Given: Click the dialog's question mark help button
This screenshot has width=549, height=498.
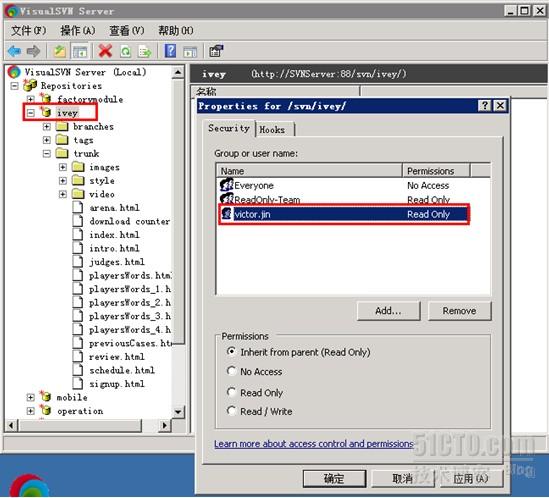Looking at the screenshot, I should (485, 105).
